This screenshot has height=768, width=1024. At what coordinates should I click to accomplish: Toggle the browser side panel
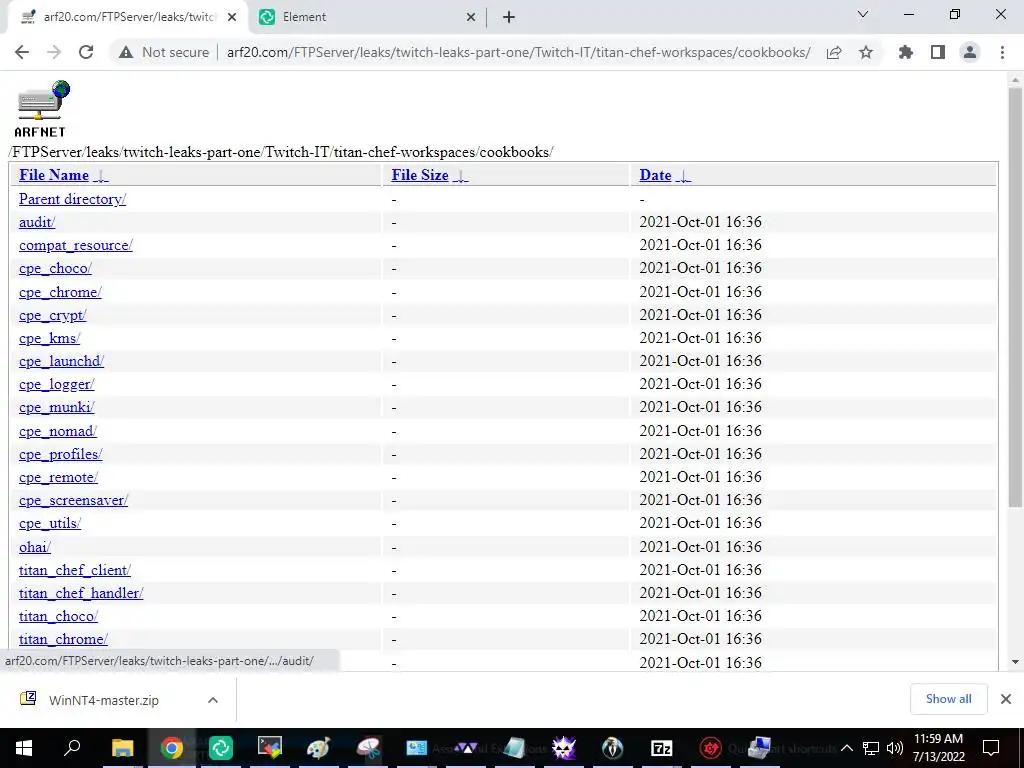[938, 52]
